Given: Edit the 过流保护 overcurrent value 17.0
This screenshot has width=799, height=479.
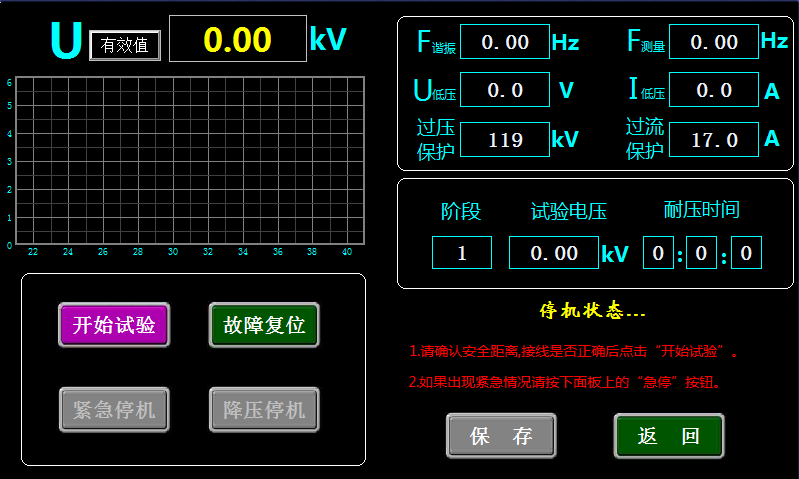Looking at the screenshot, I should [x=714, y=139].
